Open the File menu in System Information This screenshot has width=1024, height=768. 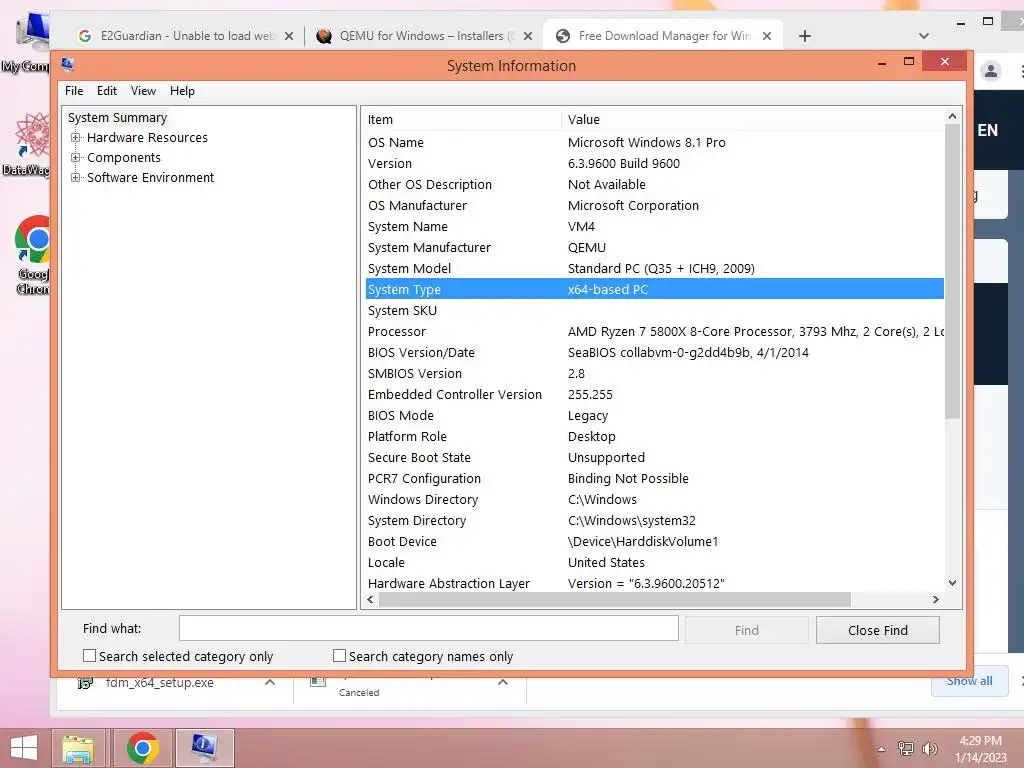pos(74,91)
